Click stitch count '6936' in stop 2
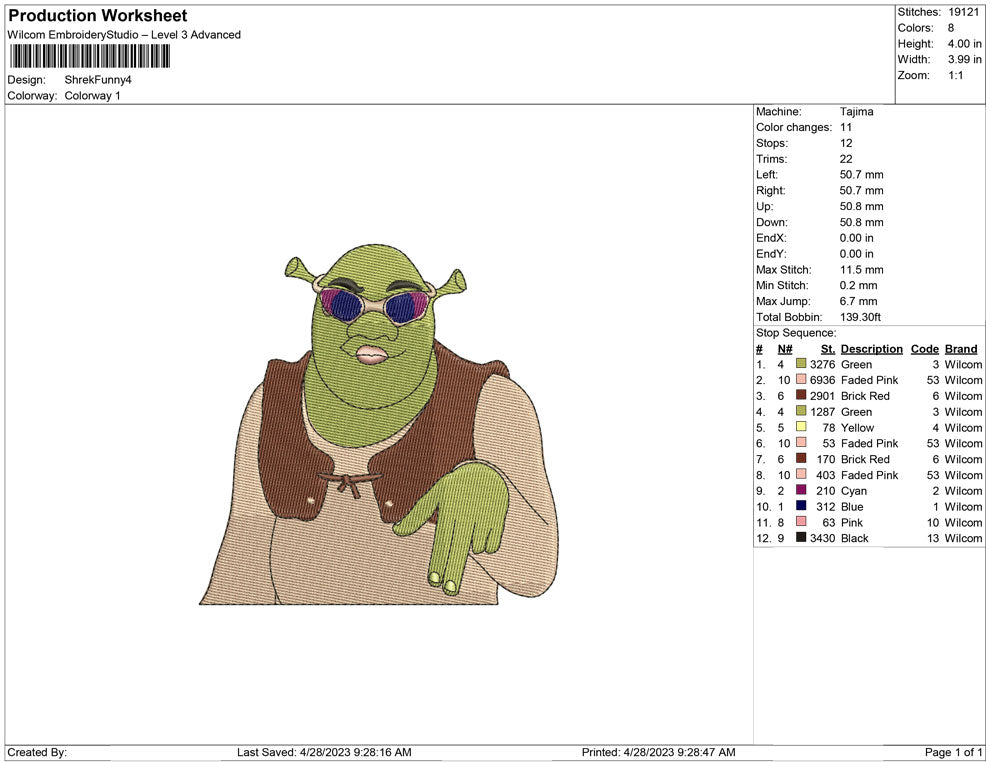 [823, 380]
